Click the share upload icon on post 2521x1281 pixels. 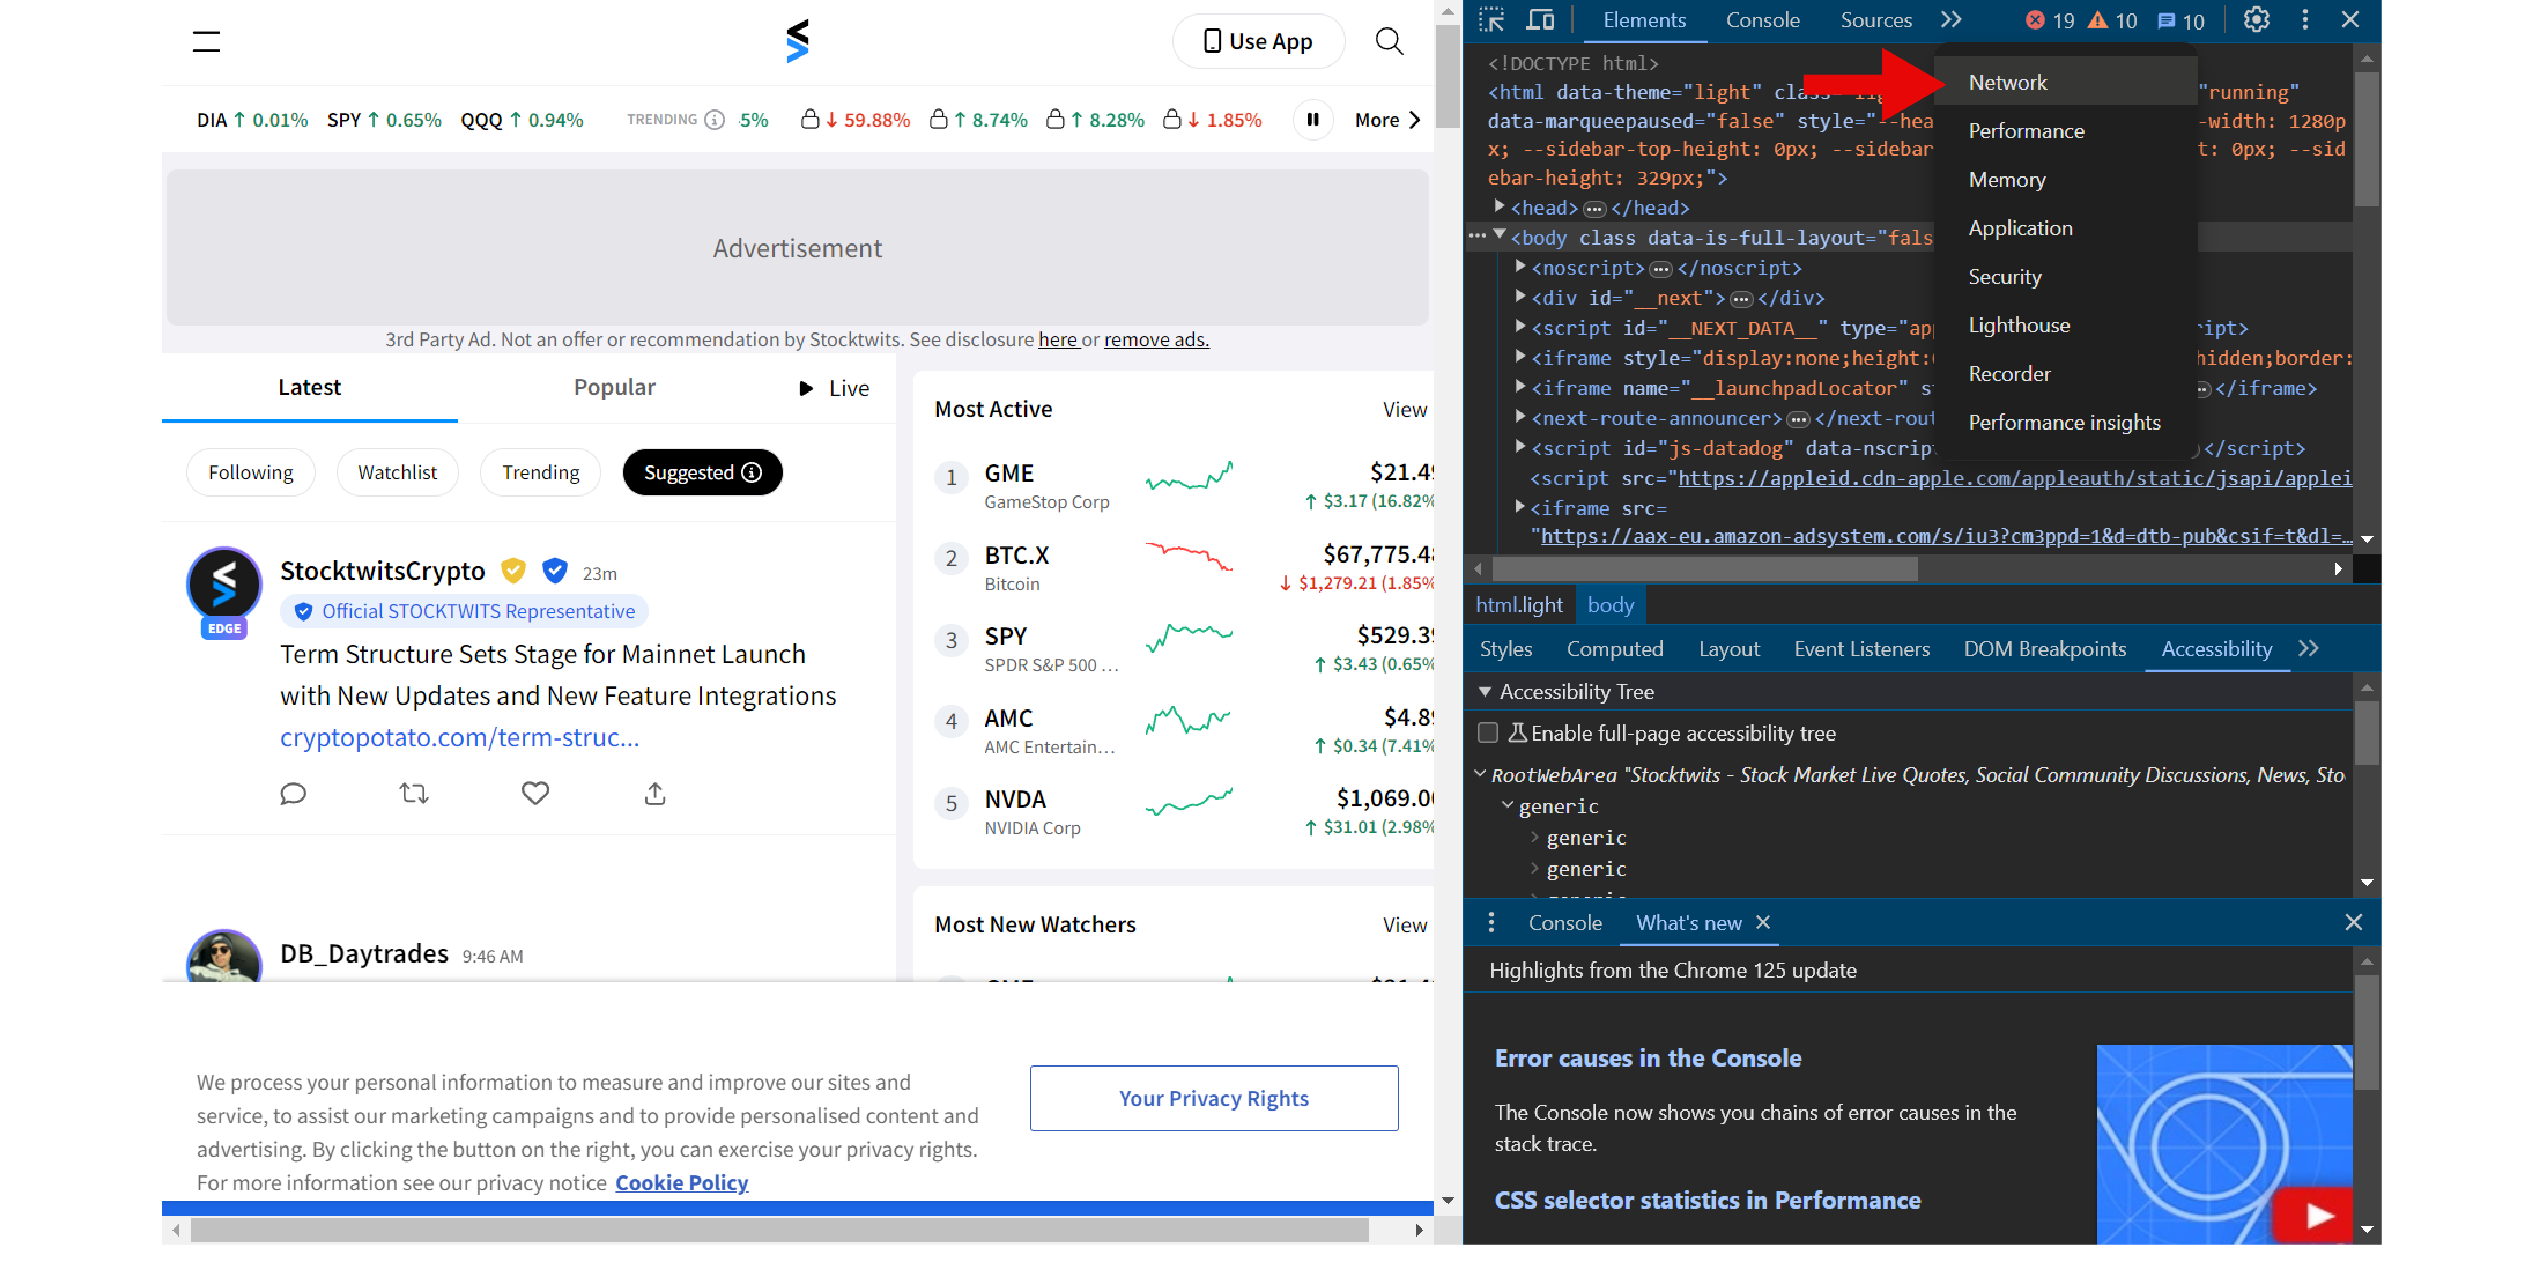(655, 794)
